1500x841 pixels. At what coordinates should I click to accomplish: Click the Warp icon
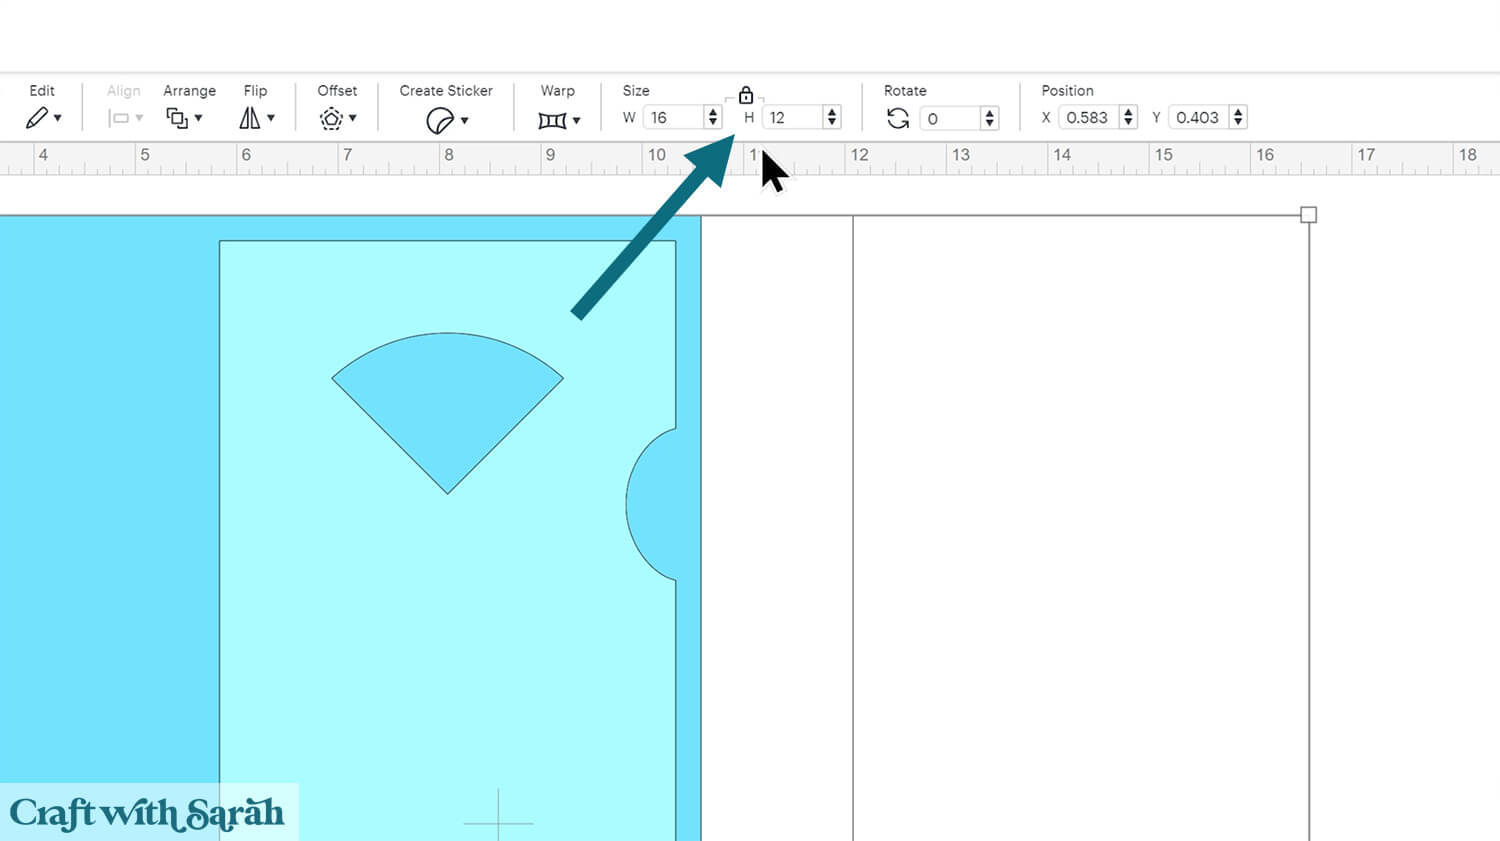pos(552,120)
